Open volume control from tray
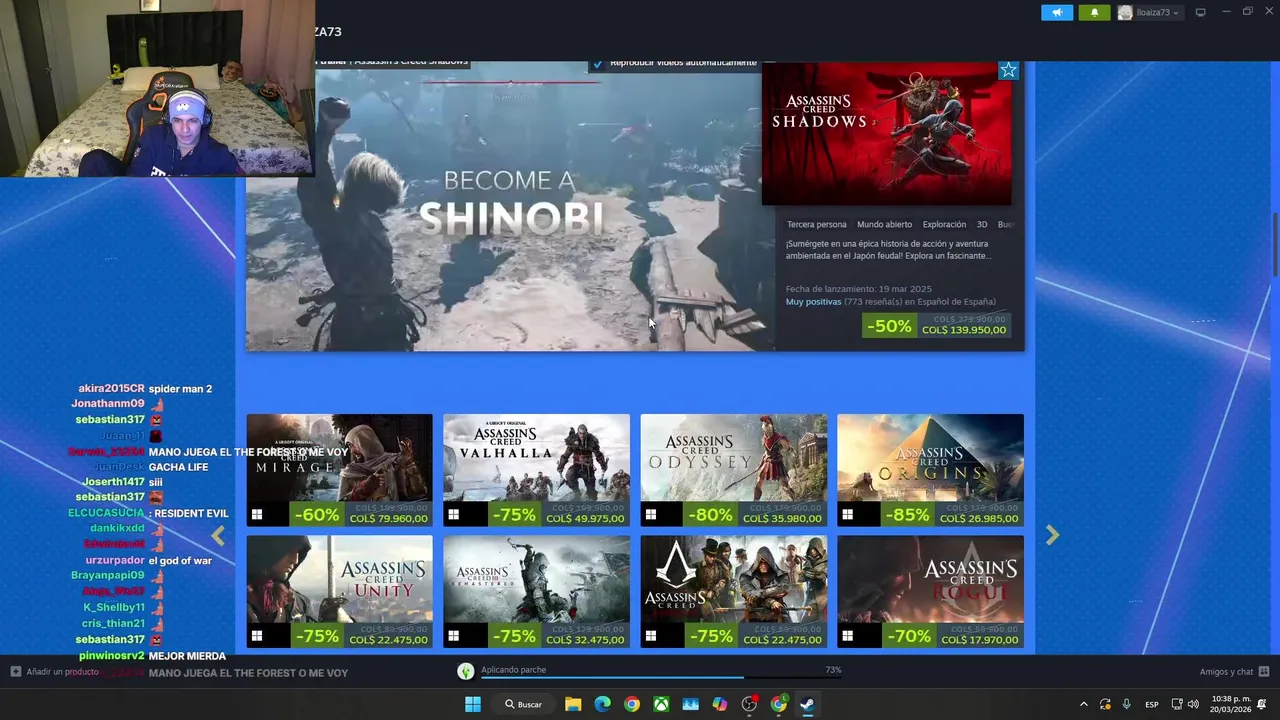The height and width of the screenshot is (720, 1280). 1193,704
